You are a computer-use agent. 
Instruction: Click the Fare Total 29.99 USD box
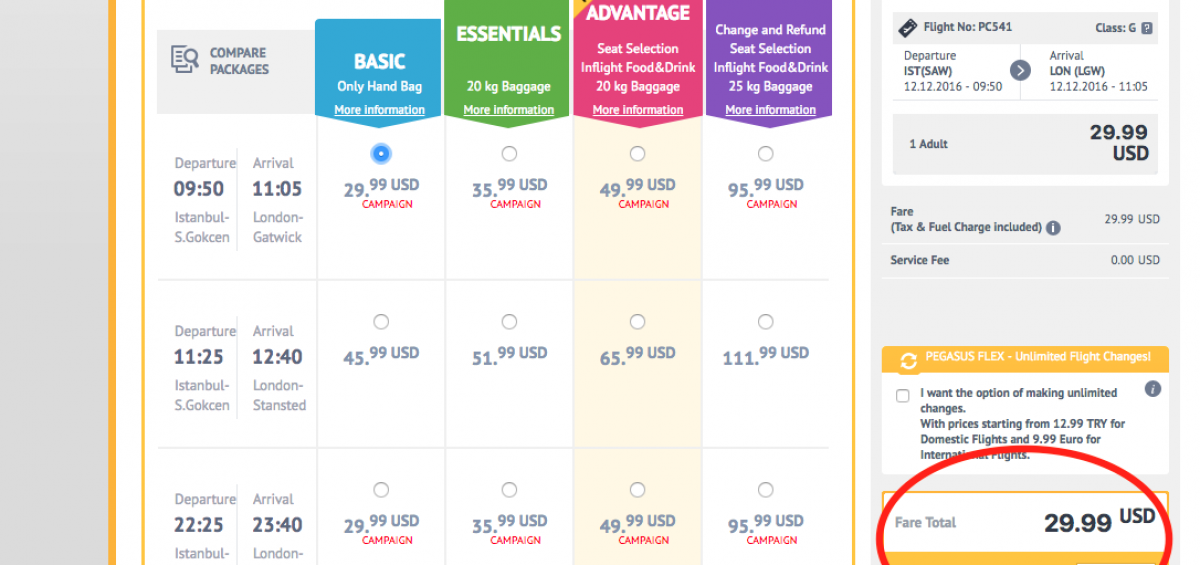[x=1024, y=522]
